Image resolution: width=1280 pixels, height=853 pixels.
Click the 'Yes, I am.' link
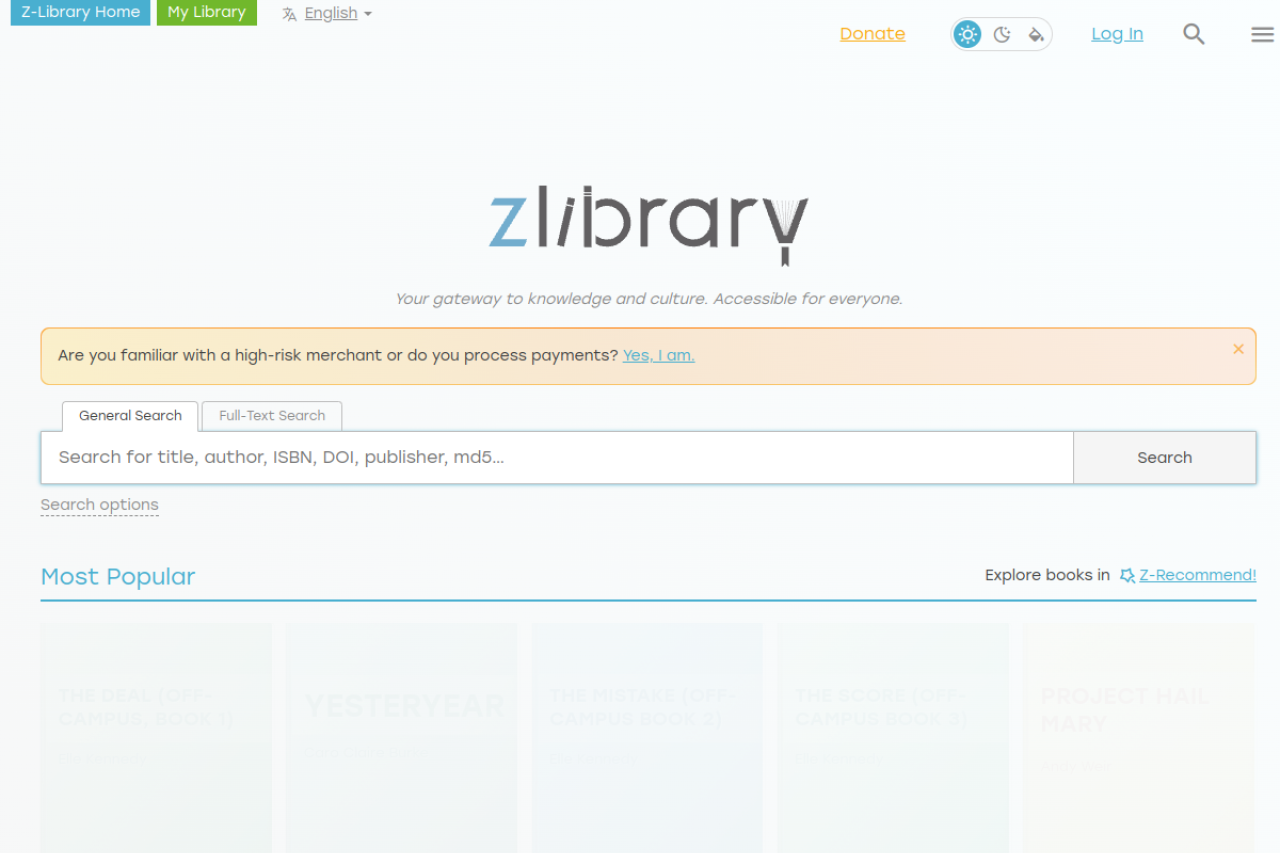click(x=659, y=355)
